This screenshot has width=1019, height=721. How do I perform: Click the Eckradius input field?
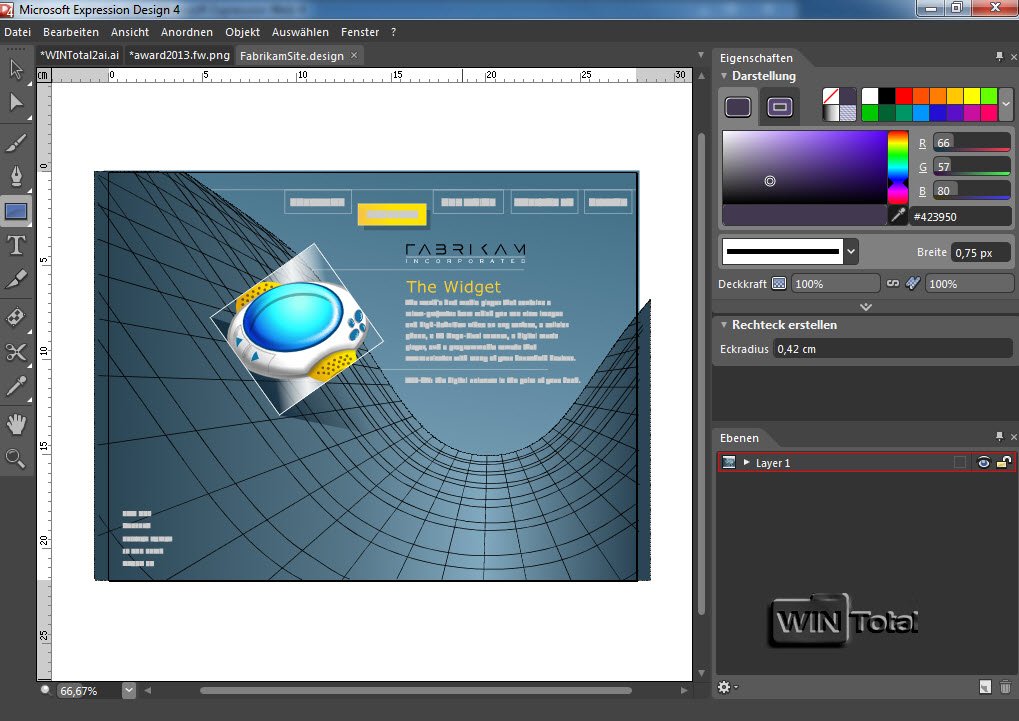(892, 349)
